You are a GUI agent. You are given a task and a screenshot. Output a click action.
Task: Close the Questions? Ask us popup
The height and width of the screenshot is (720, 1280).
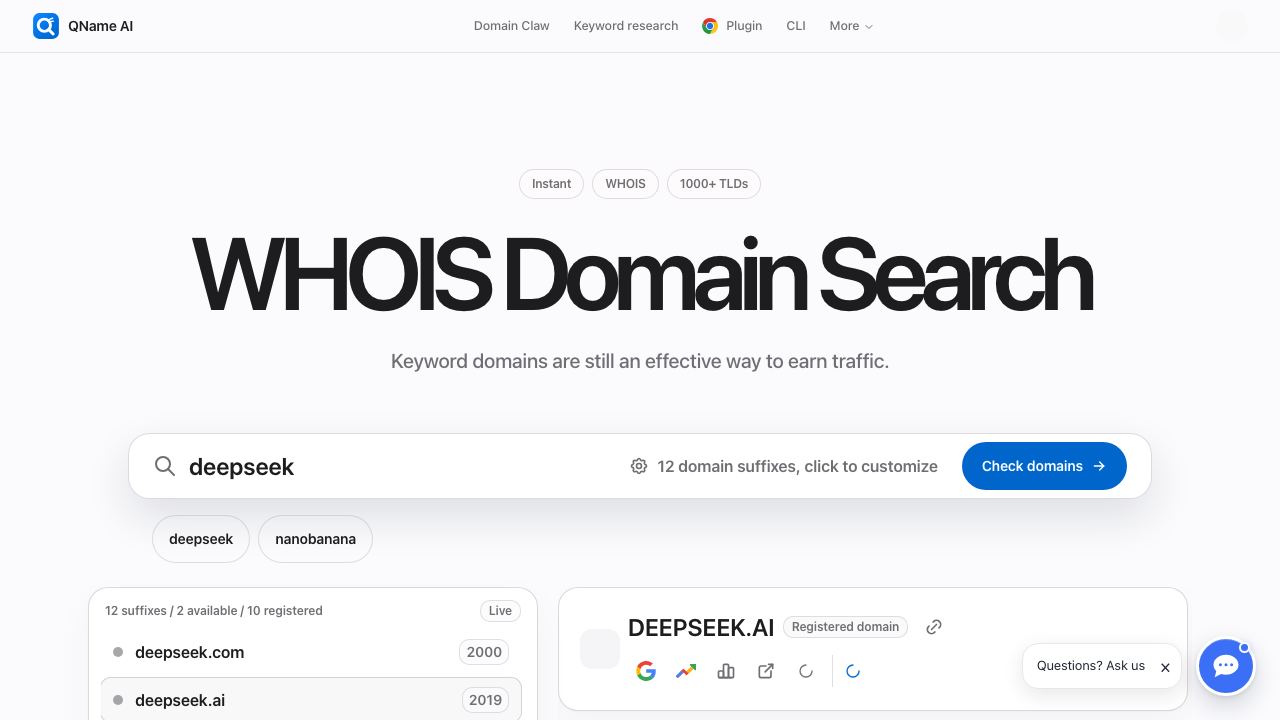(x=1165, y=667)
